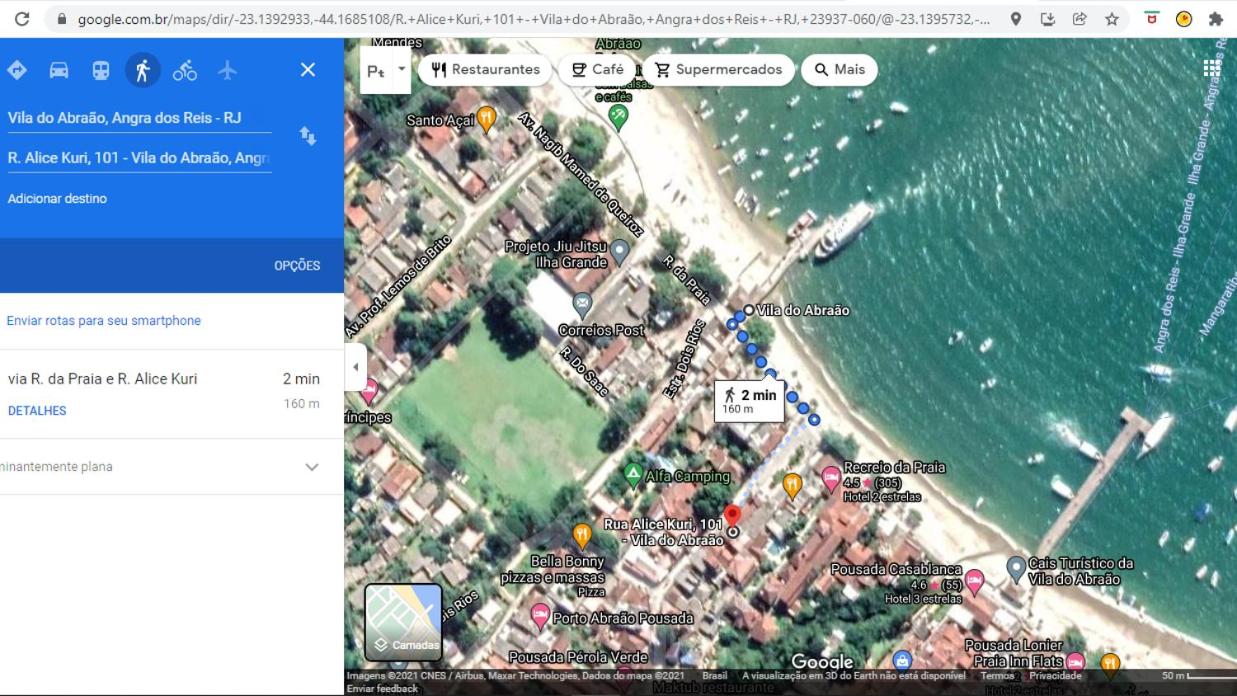This screenshot has height=696, width=1237.
Task: Select the flights travel mode icon
Action: coord(227,70)
